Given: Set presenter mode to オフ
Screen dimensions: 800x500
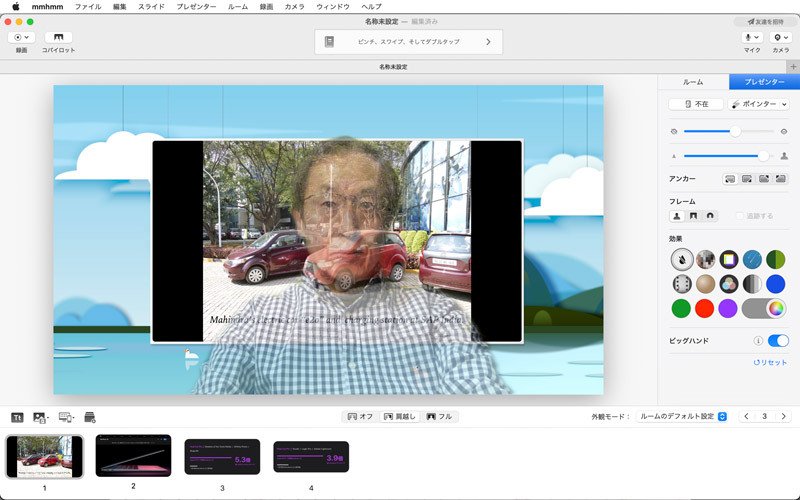Looking at the screenshot, I should click(360, 416).
